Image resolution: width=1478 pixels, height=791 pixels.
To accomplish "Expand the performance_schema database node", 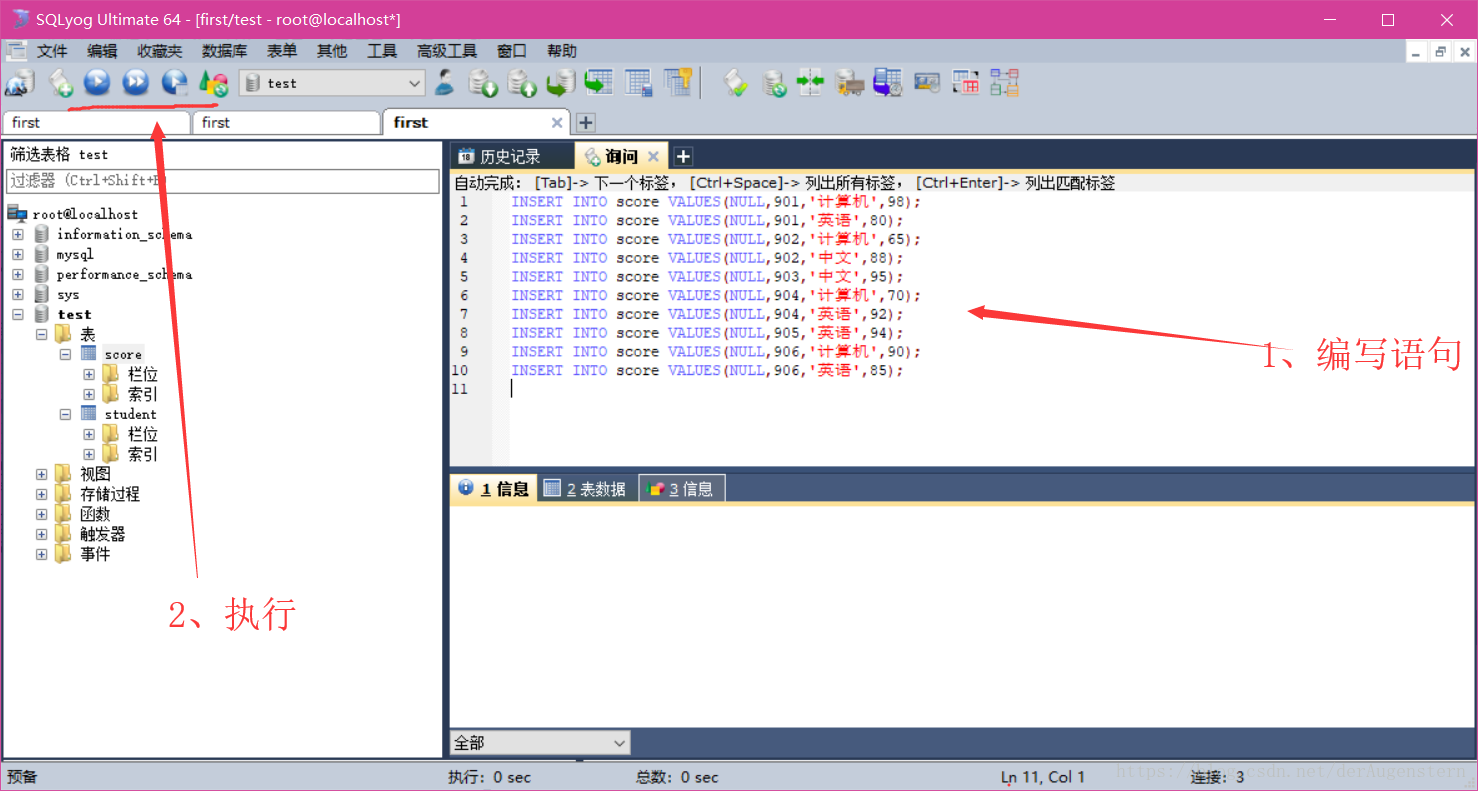I will pyautogui.click(x=18, y=274).
